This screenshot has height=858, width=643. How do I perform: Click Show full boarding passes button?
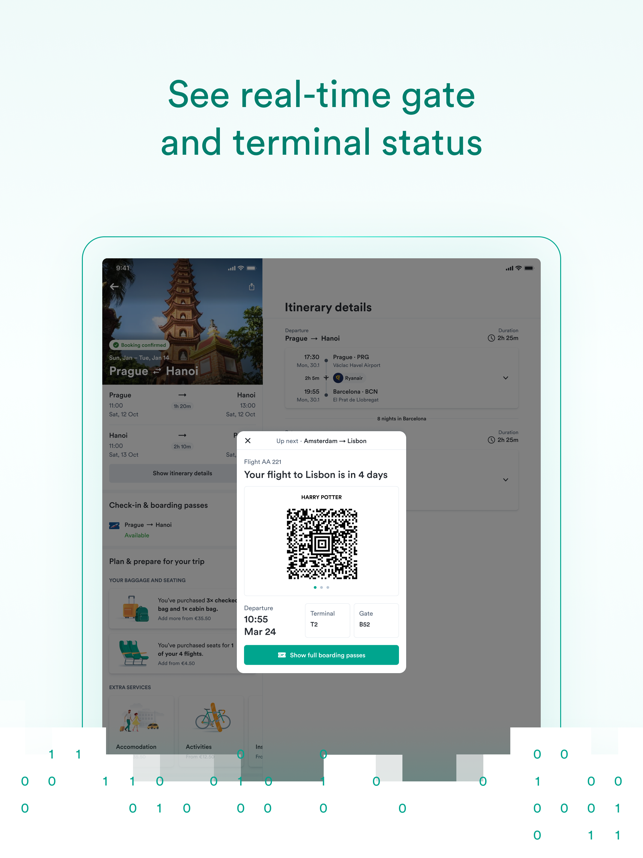coord(321,655)
